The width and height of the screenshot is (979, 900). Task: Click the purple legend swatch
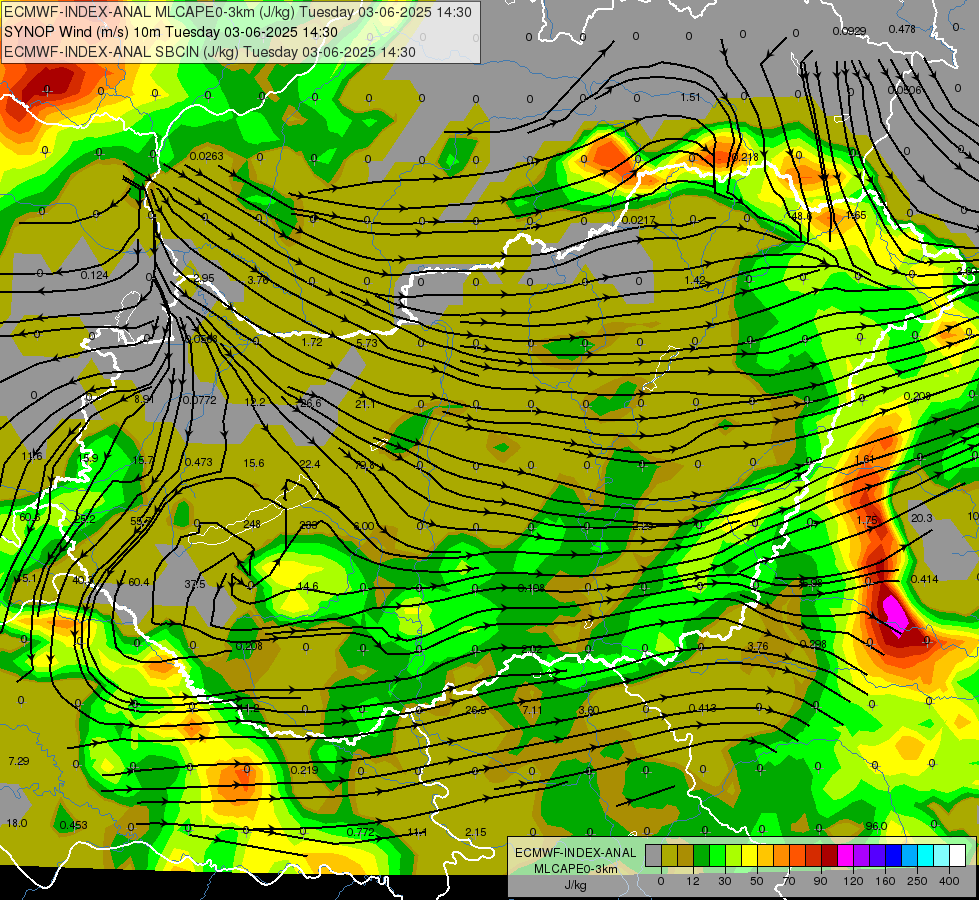862,855
